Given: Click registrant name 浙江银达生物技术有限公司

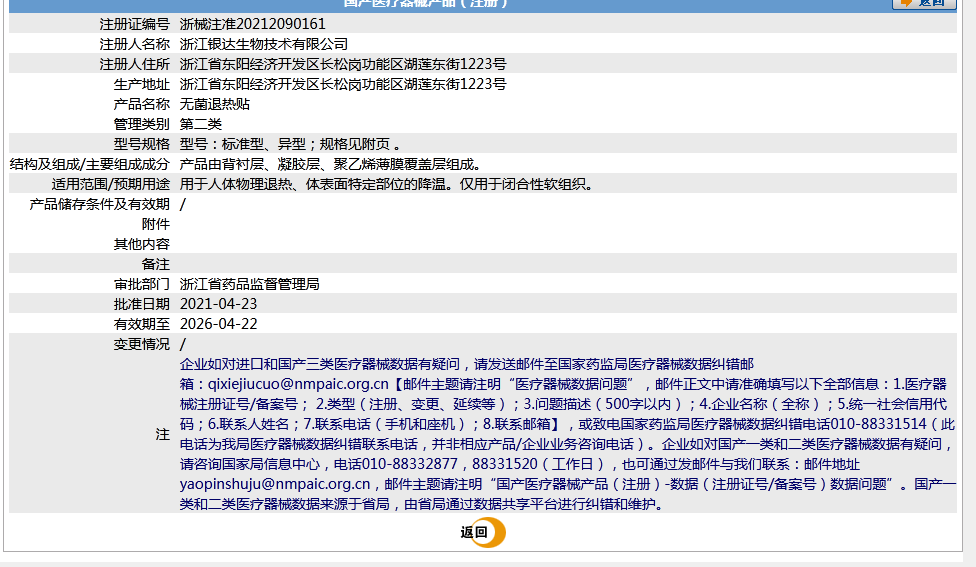Looking at the screenshot, I should pos(264,44).
